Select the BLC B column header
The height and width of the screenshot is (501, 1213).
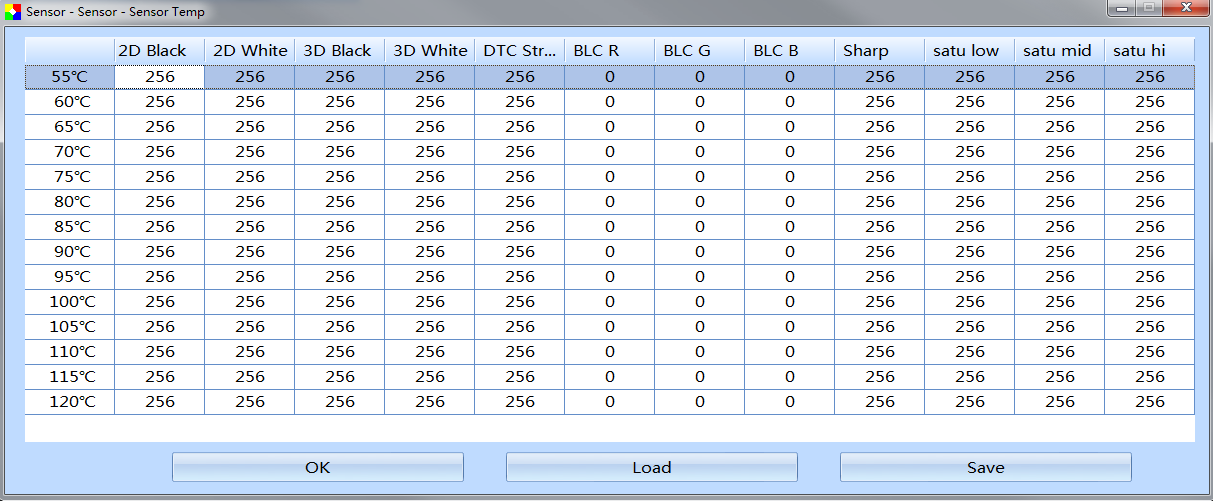pyautogui.click(x=790, y=51)
